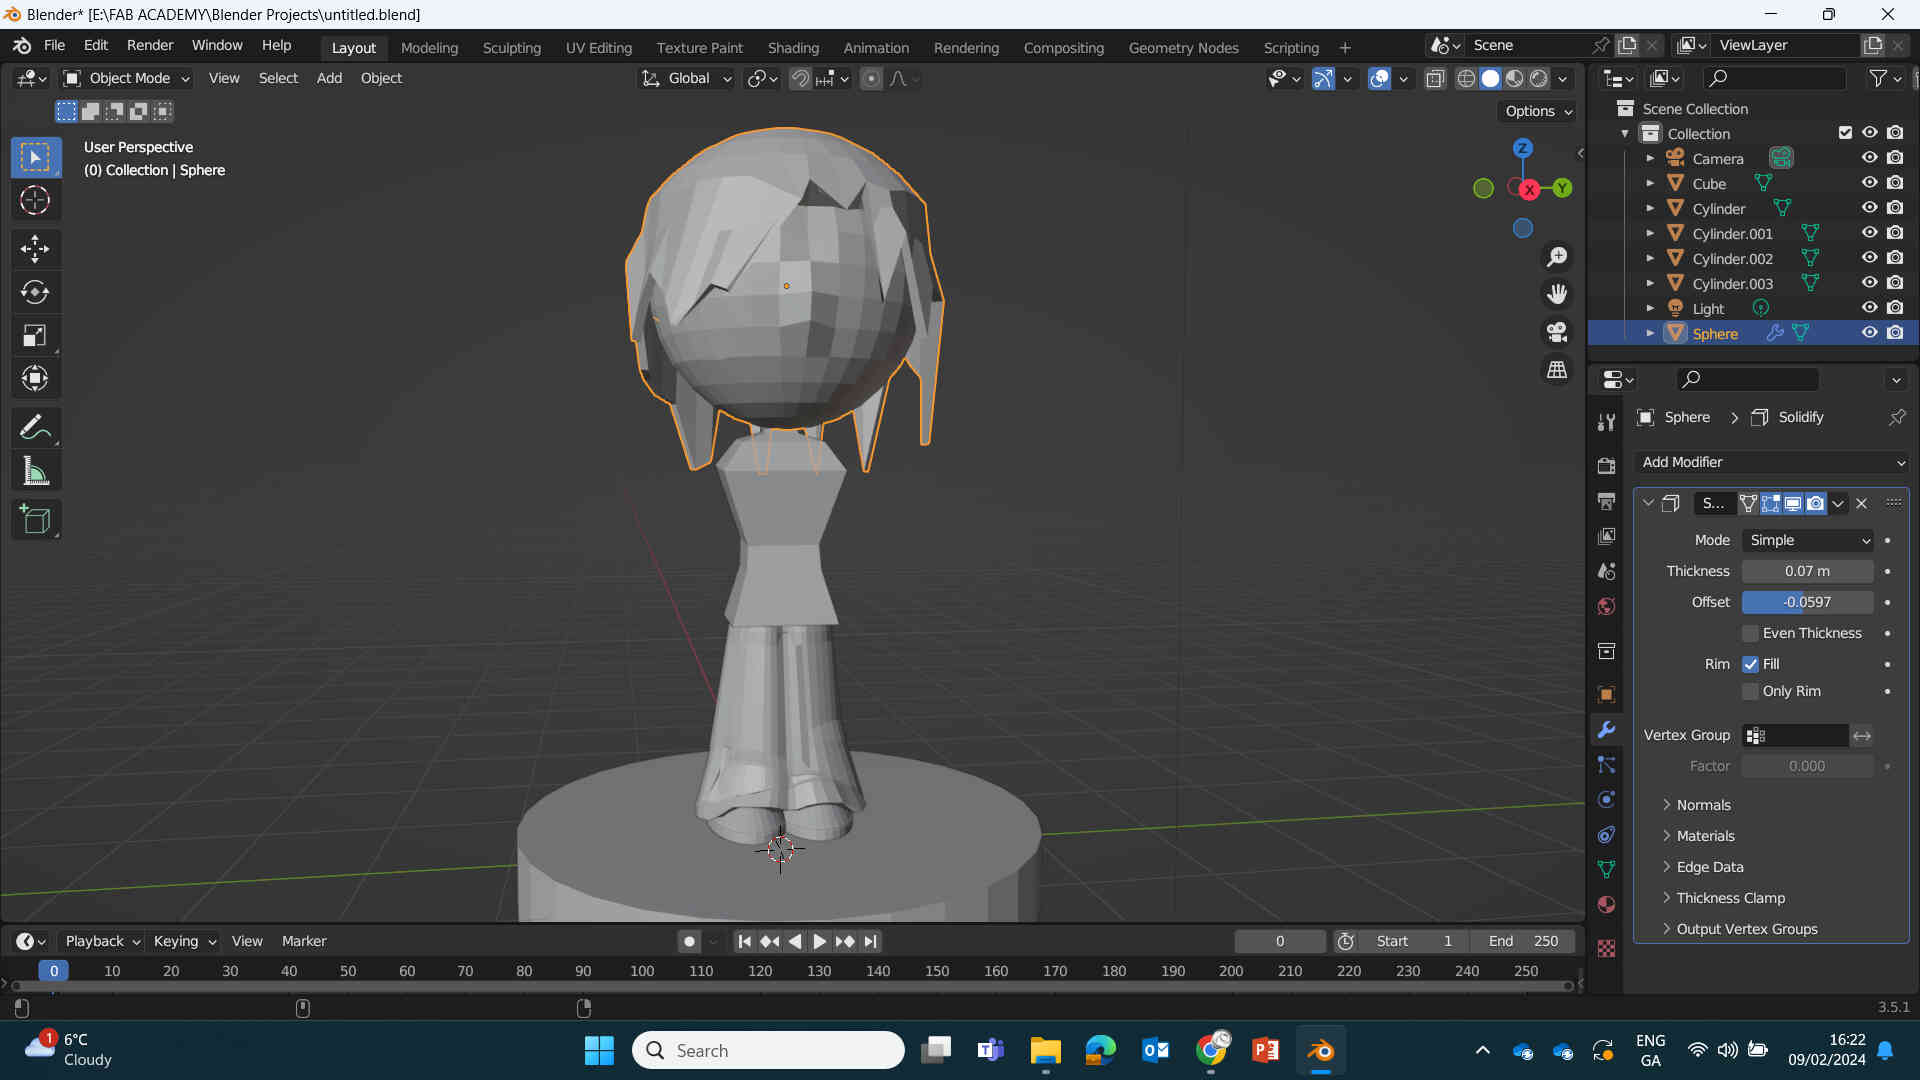
Task: Open the timeline Keying menu
Action: click(184, 941)
